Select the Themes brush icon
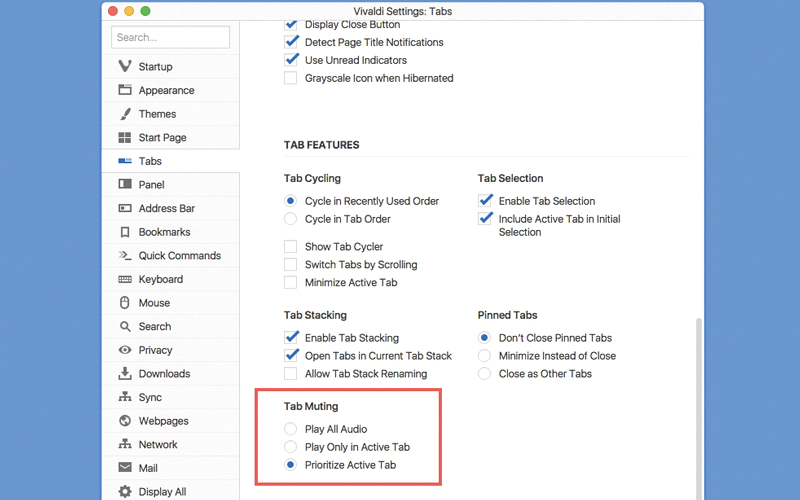This screenshot has height=500, width=800. click(125, 114)
